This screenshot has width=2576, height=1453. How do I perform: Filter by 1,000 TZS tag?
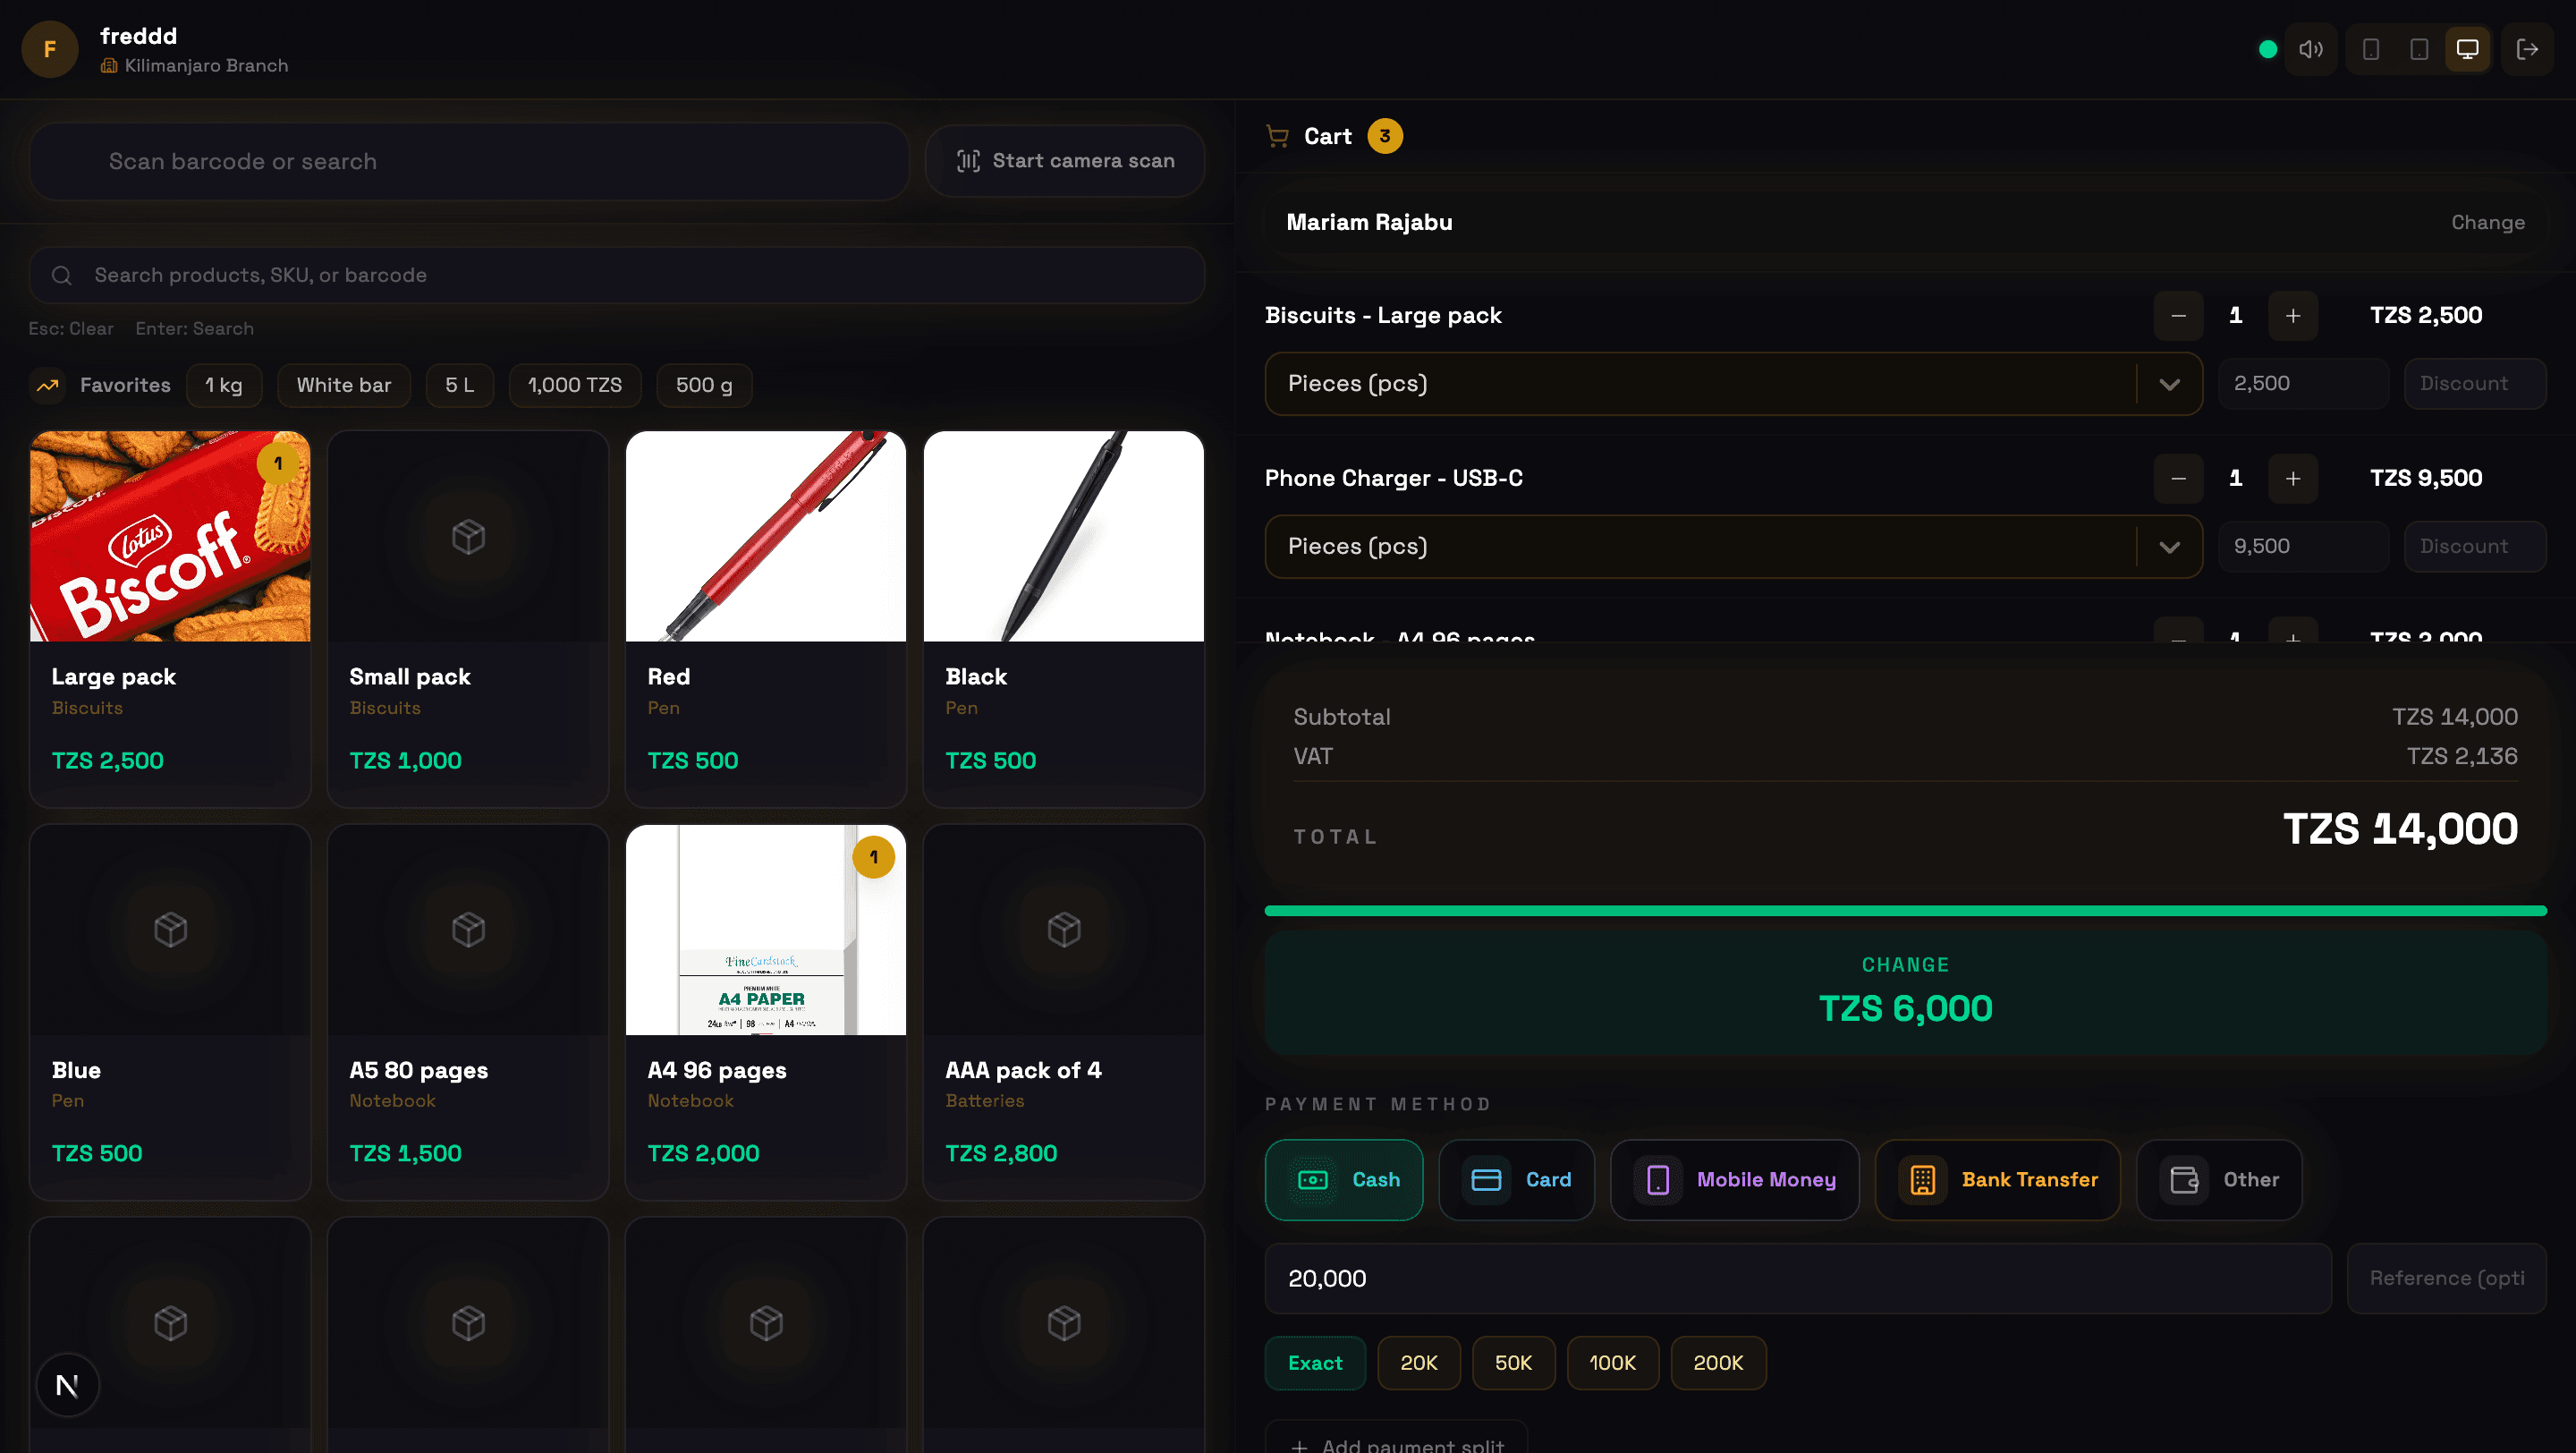[575, 385]
